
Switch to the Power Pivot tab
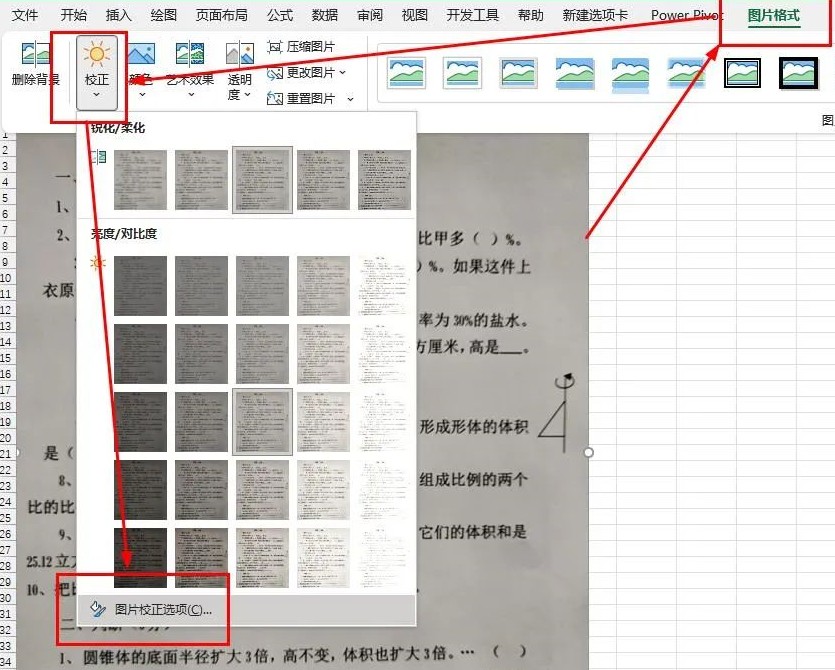tap(686, 15)
